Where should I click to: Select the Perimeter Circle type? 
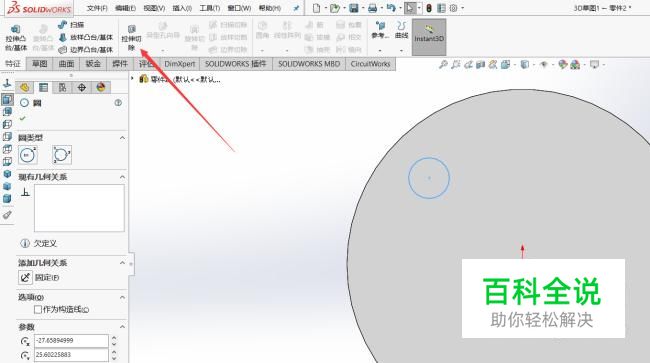62,155
